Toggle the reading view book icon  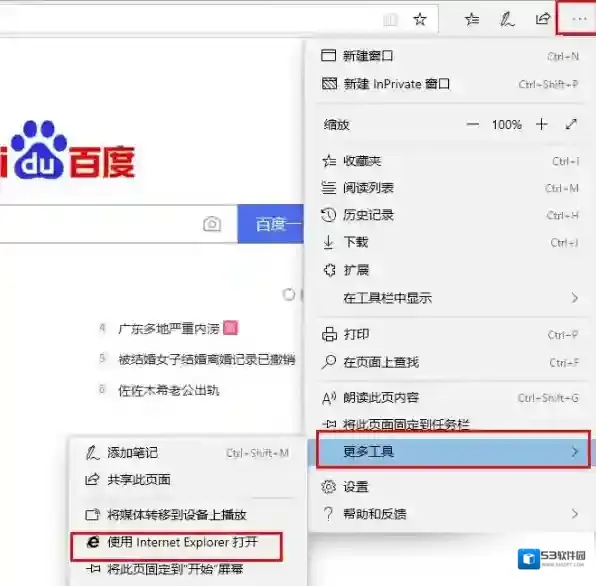(x=390, y=20)
